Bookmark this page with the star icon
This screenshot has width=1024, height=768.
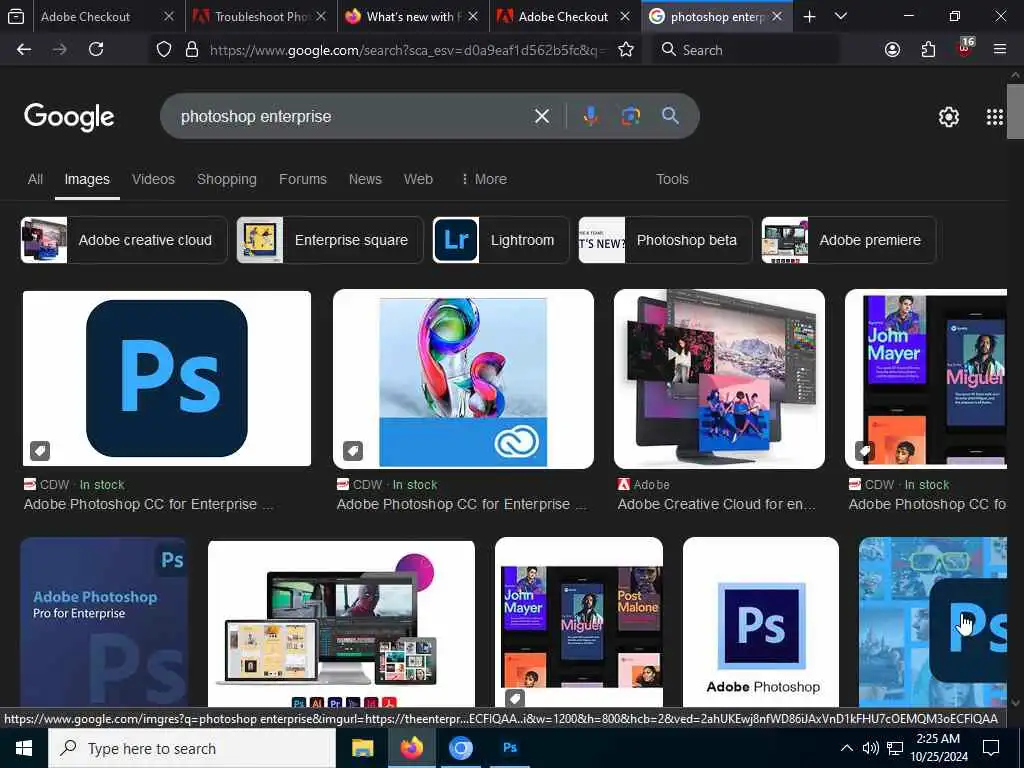pyautogui.click(x=626, y=50)
